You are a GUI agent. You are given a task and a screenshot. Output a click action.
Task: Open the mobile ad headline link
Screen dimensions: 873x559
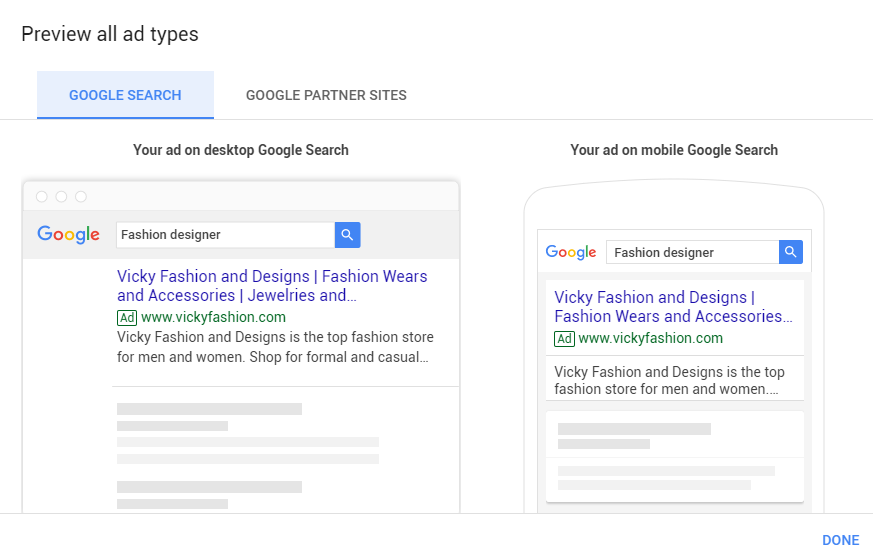[x=670, y=307]
